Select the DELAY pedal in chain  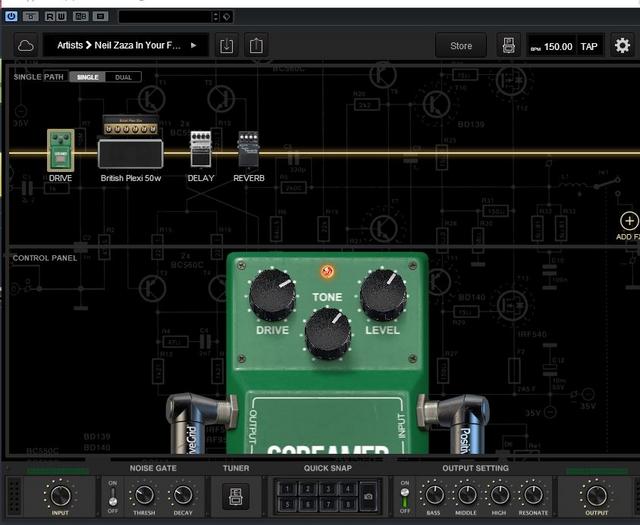tap(201, 149)
